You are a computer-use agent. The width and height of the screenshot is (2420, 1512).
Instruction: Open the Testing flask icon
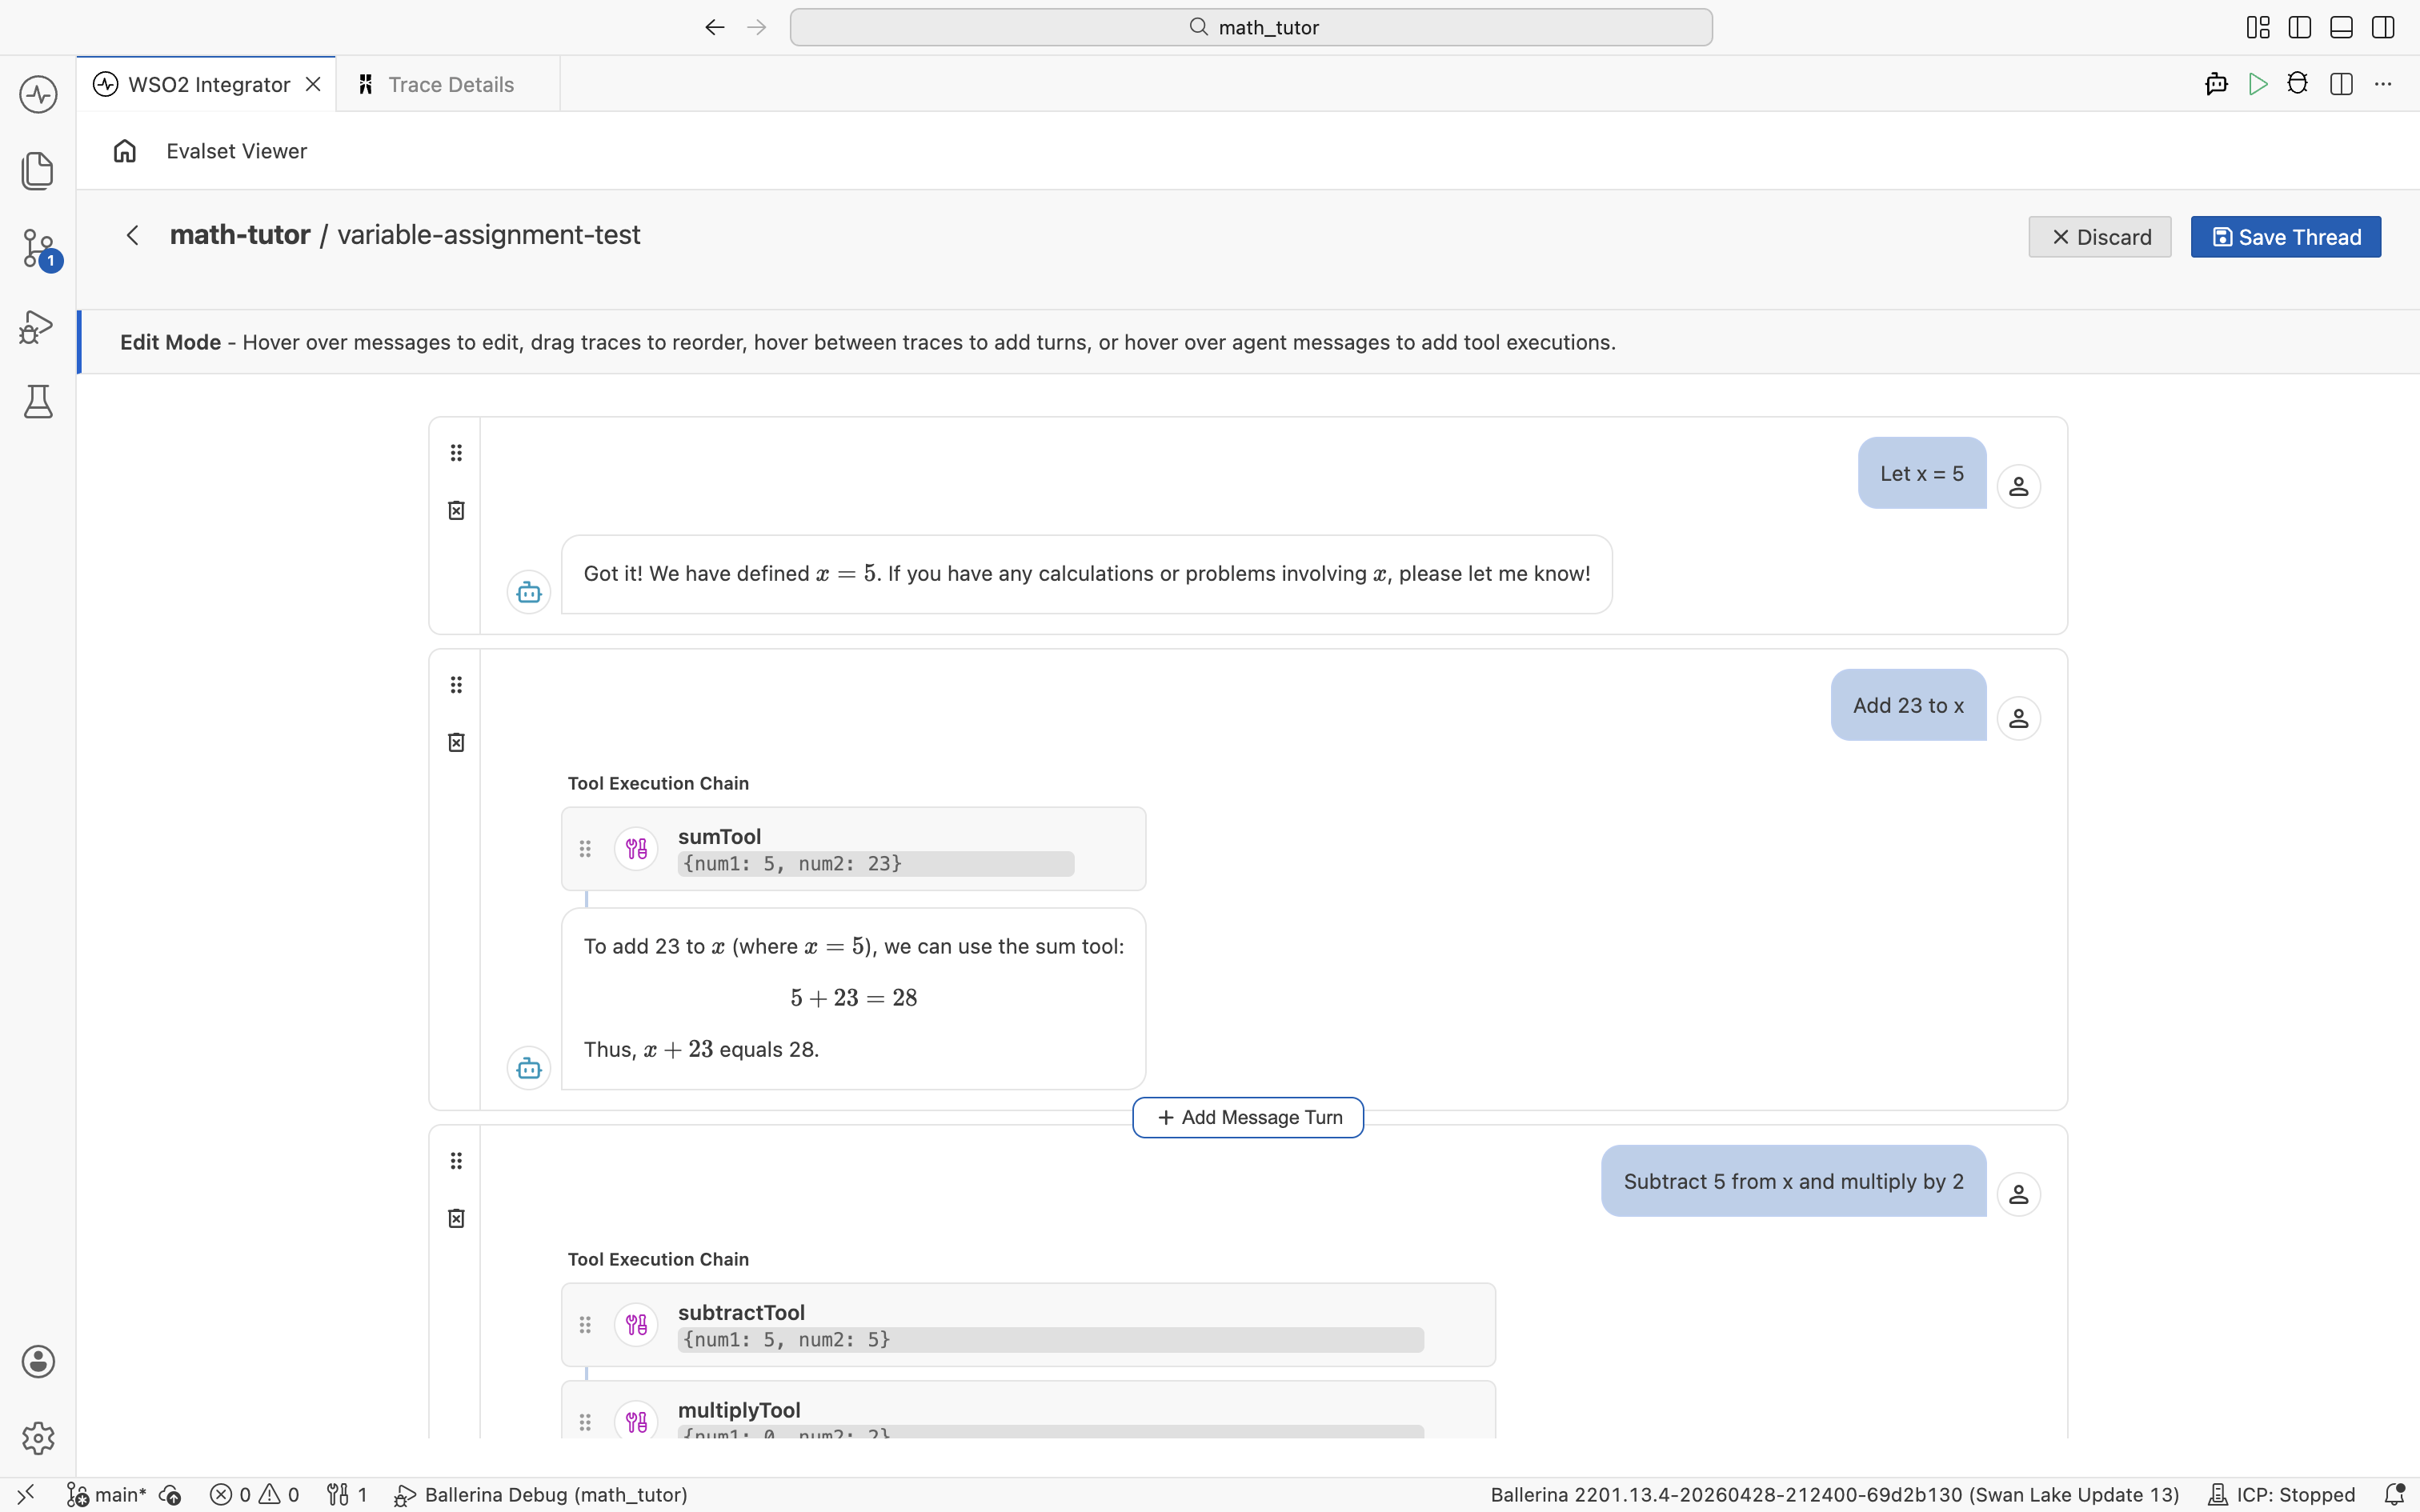click(38, 402)
